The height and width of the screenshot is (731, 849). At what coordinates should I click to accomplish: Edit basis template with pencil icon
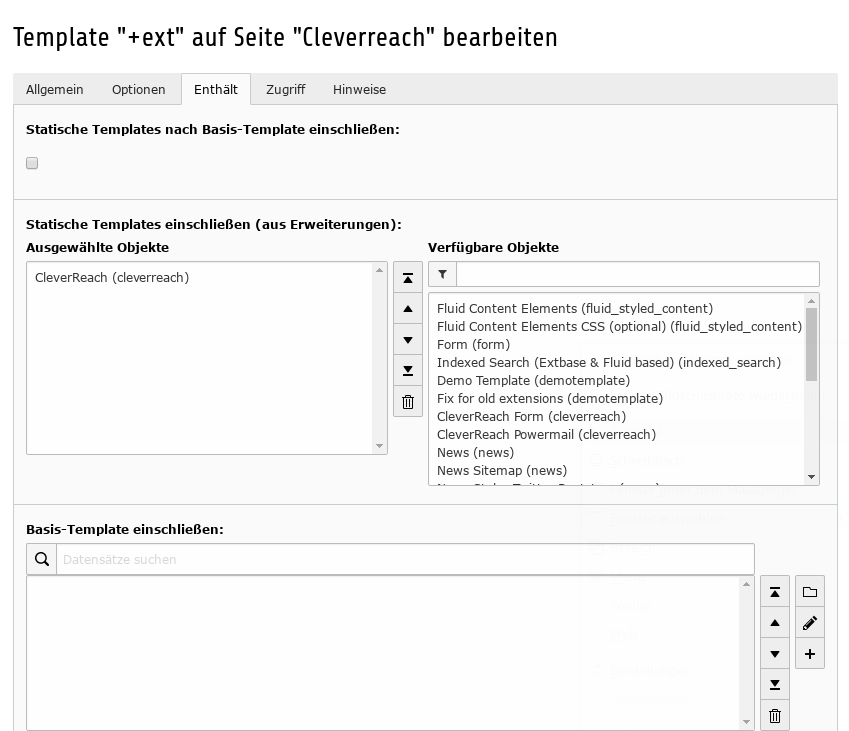810,623
